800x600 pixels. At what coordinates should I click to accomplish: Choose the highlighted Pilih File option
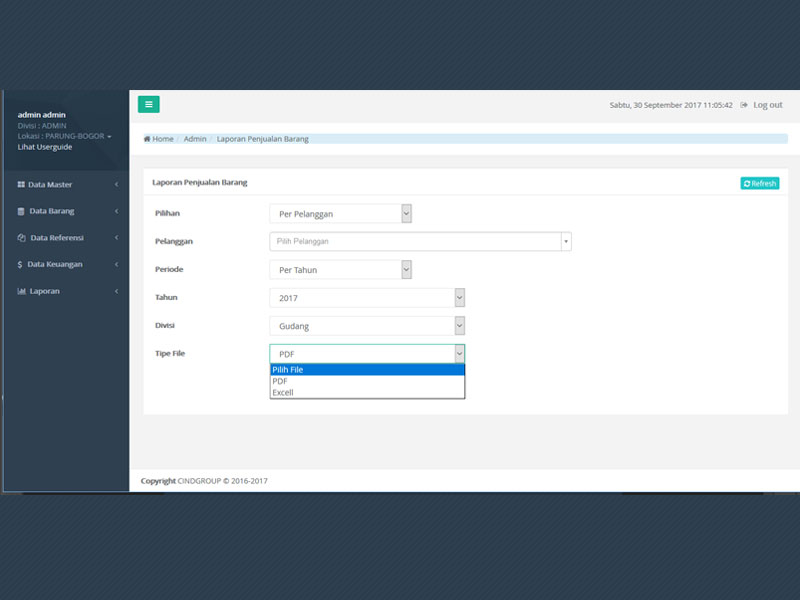pyautogui.click(x=288, y=370)
